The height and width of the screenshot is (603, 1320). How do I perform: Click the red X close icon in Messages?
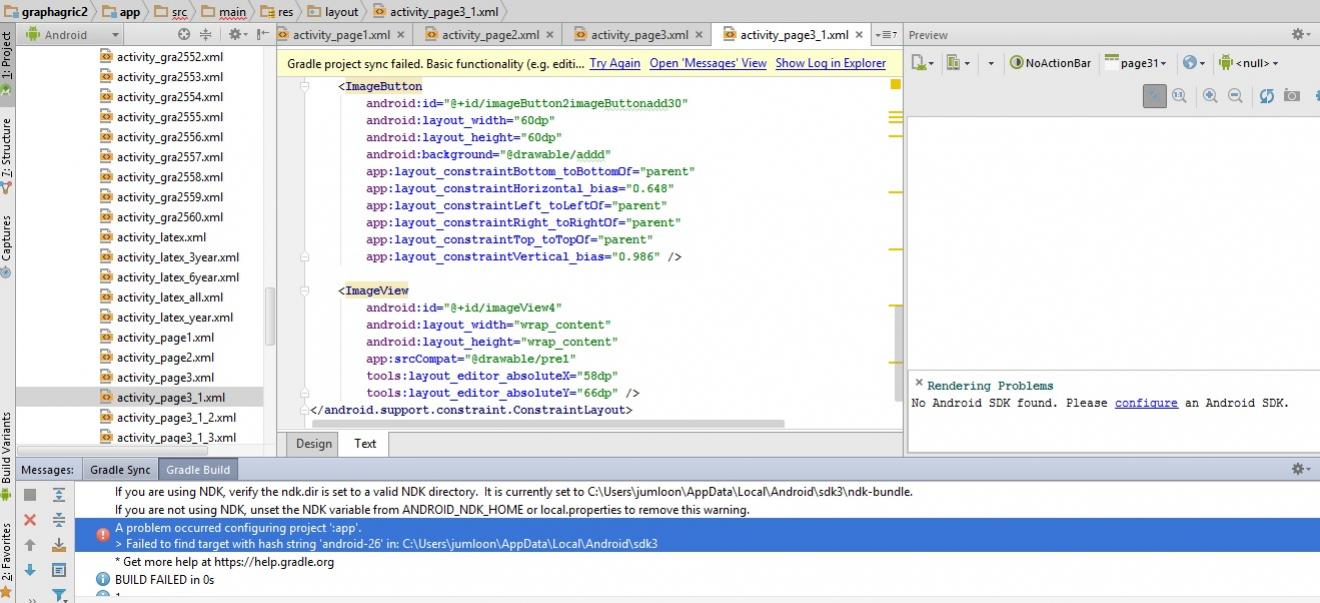(x=30, y=520)
